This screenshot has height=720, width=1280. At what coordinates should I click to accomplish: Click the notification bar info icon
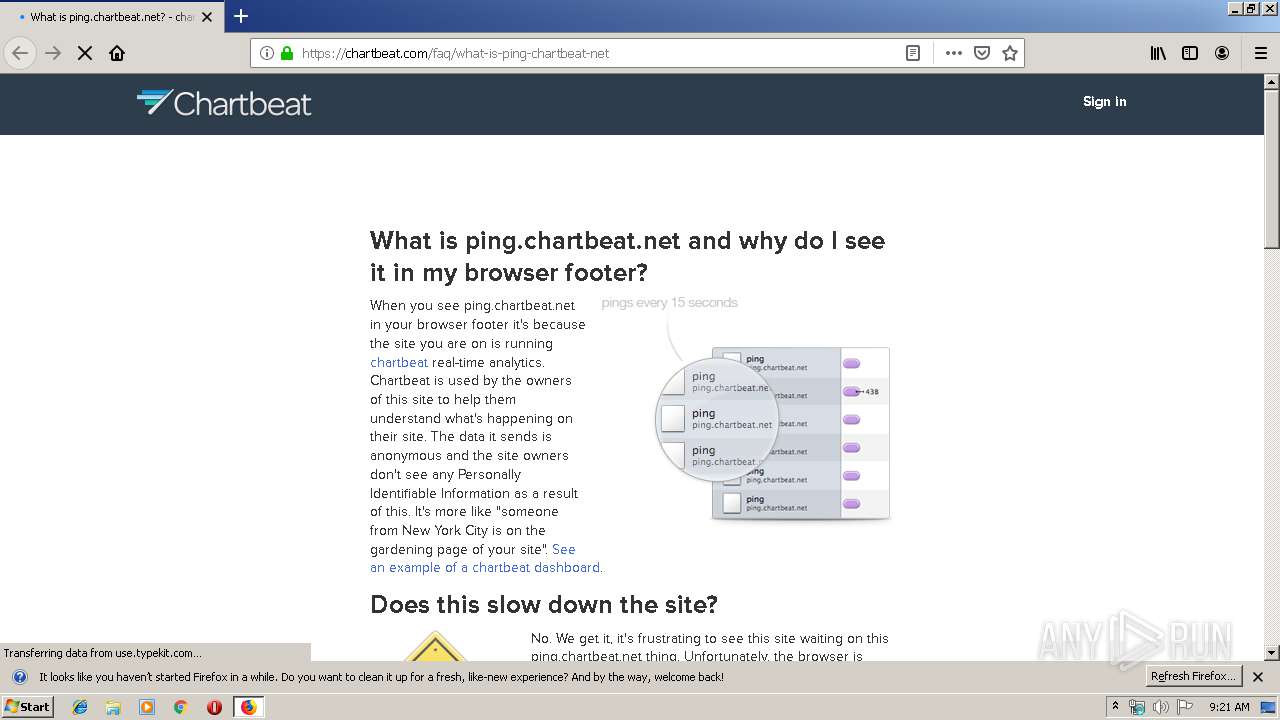click(19, 677)
